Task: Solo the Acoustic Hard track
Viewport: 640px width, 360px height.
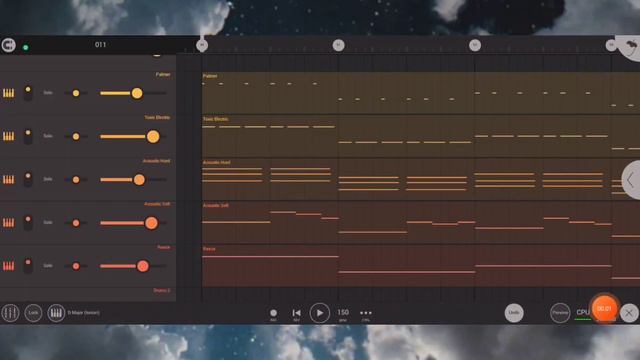Action: click(48, 179)
